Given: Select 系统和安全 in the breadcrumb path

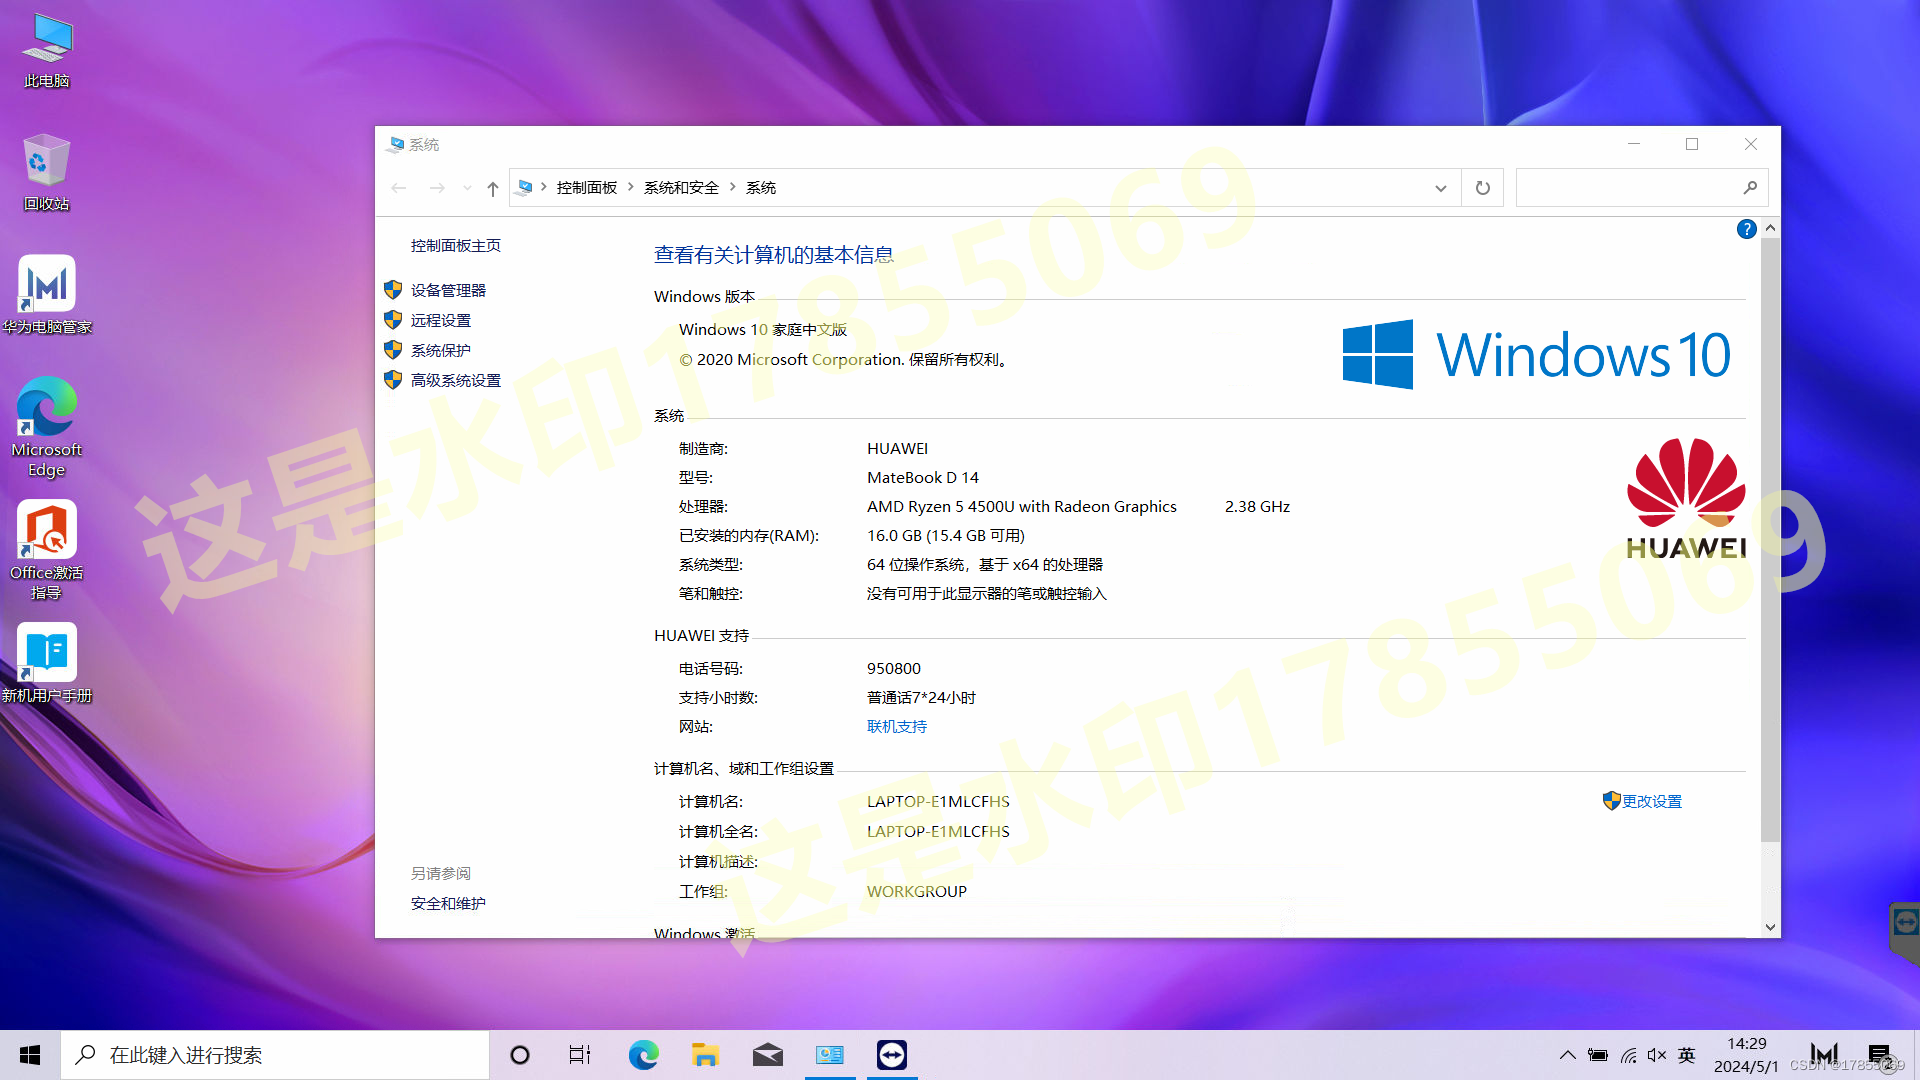Looking at the screenshot, I should 681,188.
